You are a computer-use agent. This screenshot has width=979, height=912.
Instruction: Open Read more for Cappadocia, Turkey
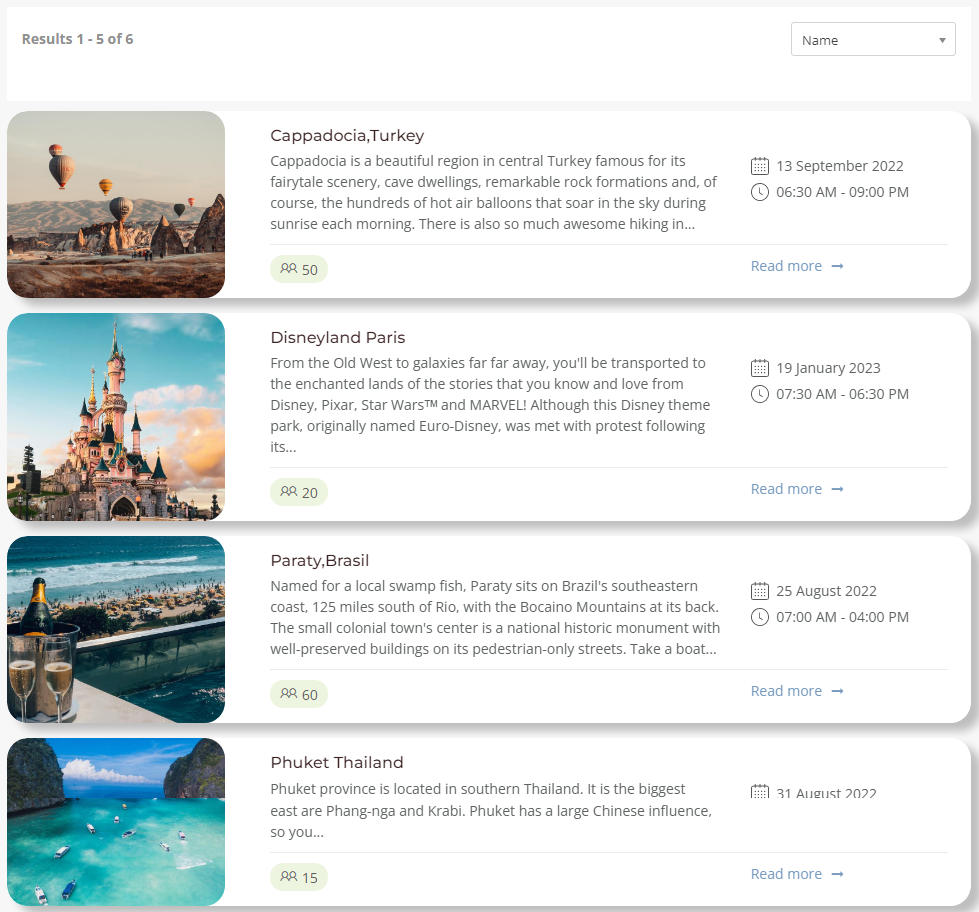click(796, 266)
